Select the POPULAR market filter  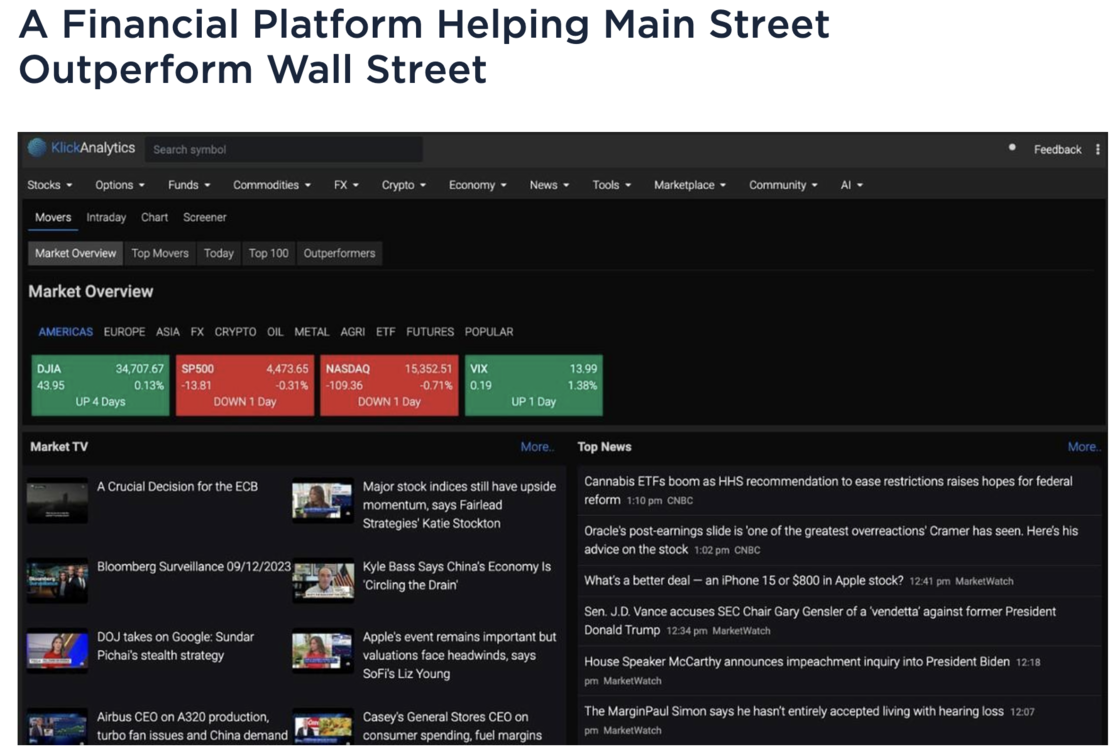point(489,332)
